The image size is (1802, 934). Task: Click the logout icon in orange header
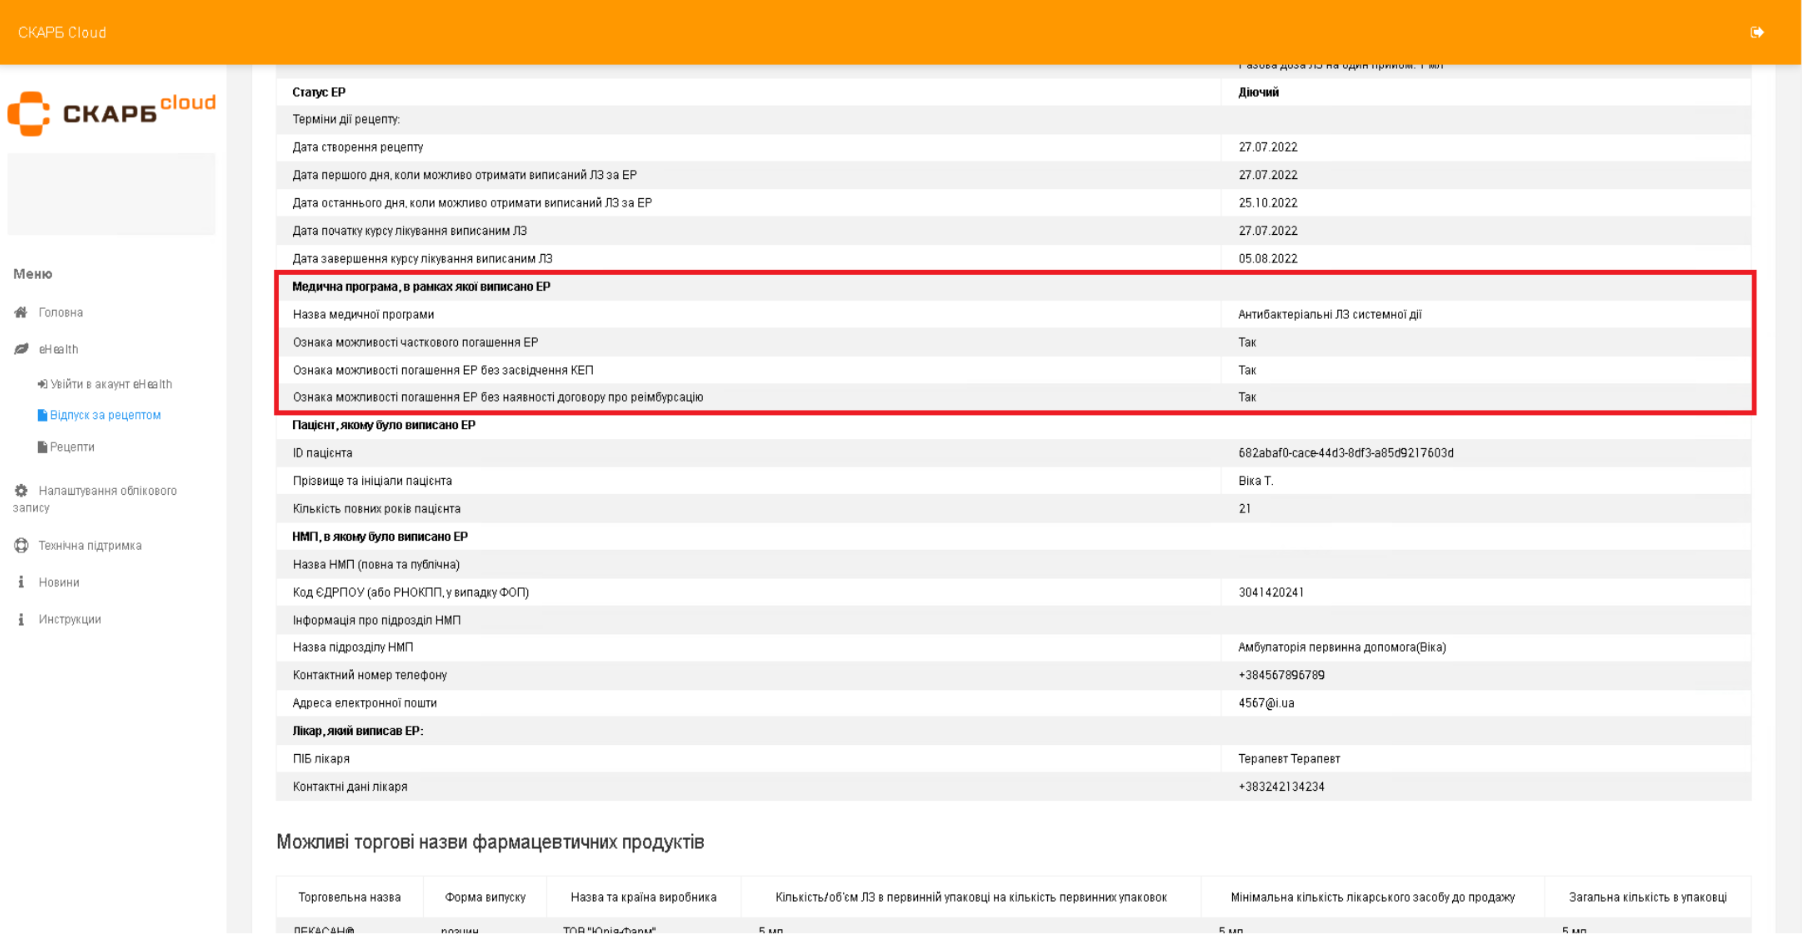1757,32
